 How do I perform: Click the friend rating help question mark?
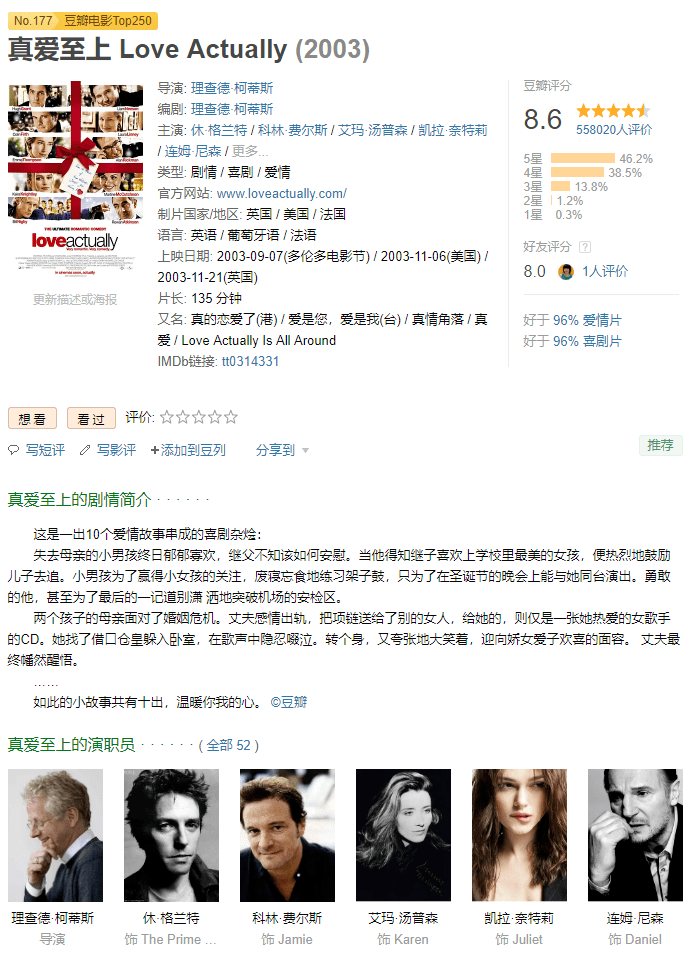click(585, 247)
